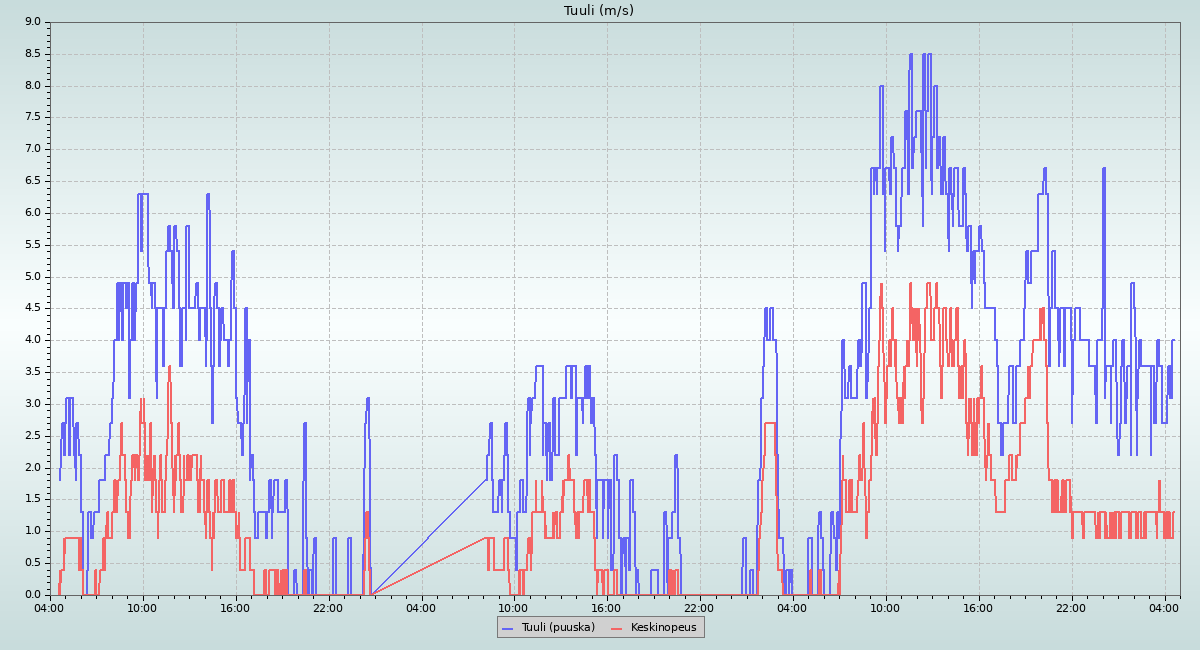Click the 0.0 y-axis tick label
Image resolution: width=1200 pixels, height=650 pixels.
coord(32,595)
